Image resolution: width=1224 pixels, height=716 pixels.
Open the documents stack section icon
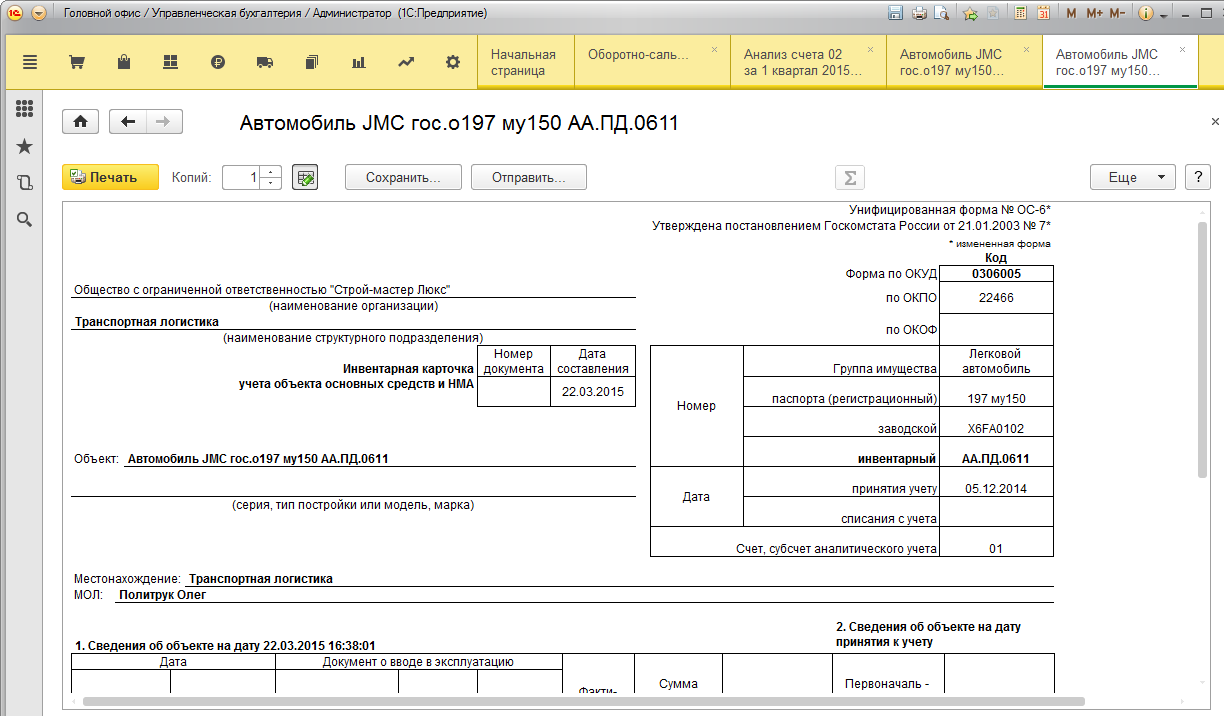point(311,62)
